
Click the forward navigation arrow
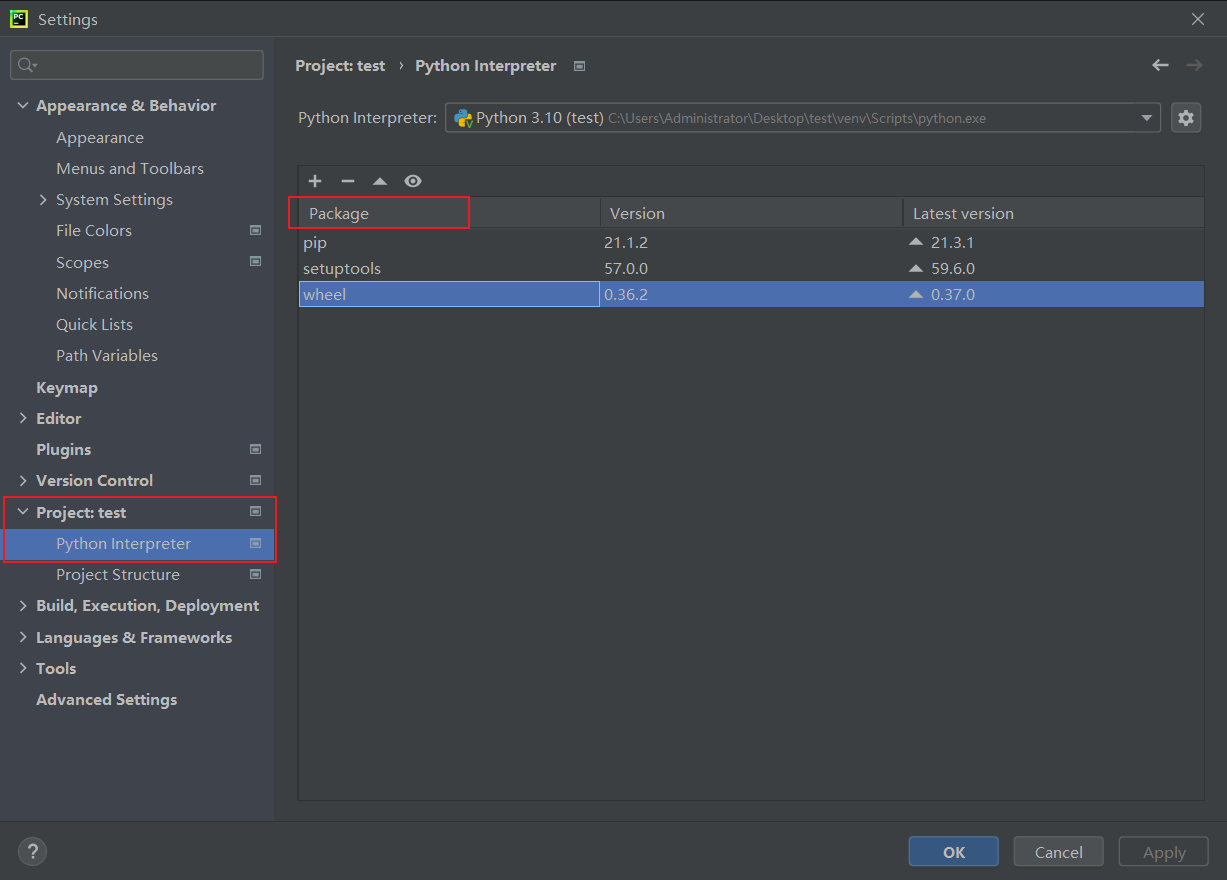point(1194,65)
